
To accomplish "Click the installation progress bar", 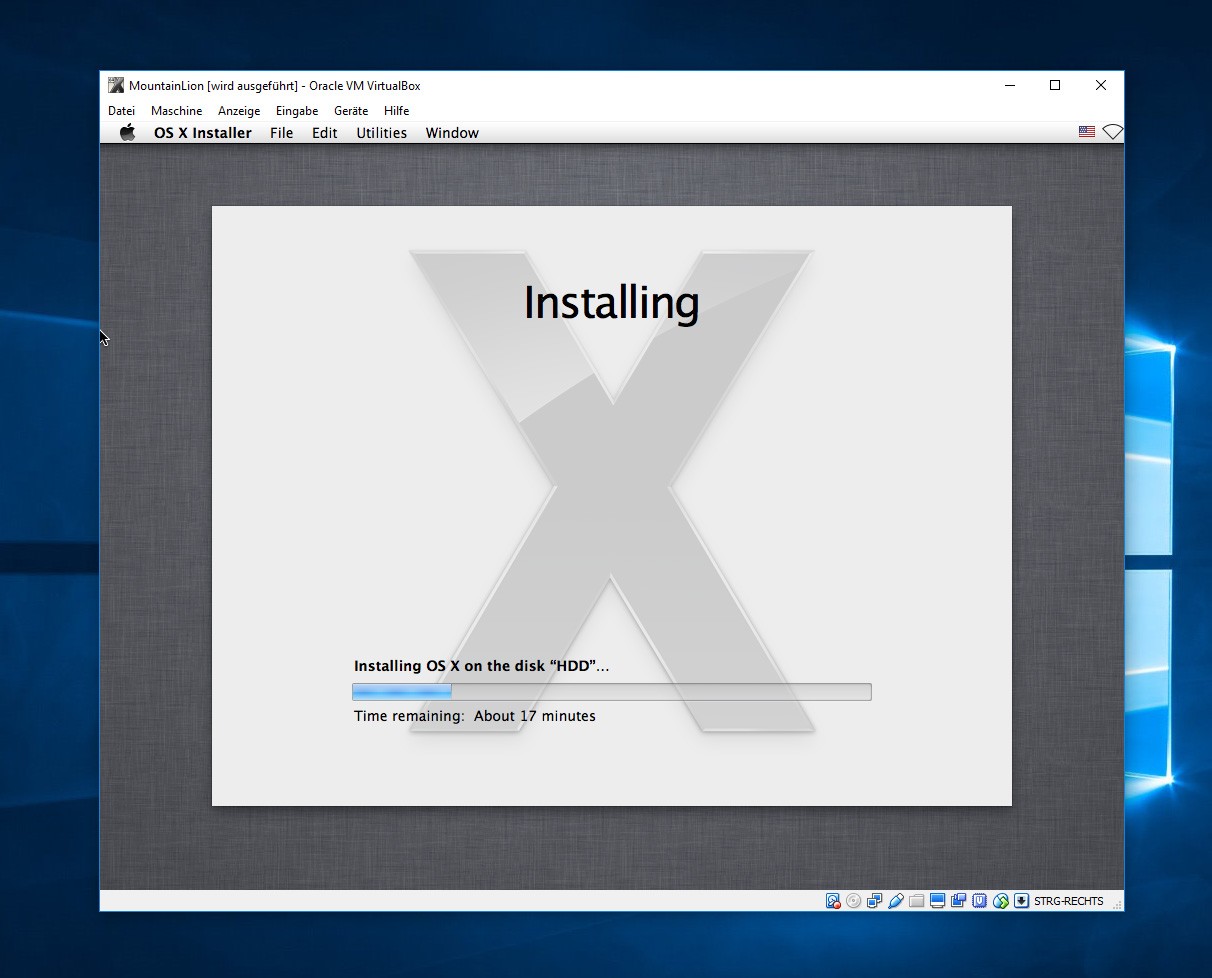I will pos(612,692).
